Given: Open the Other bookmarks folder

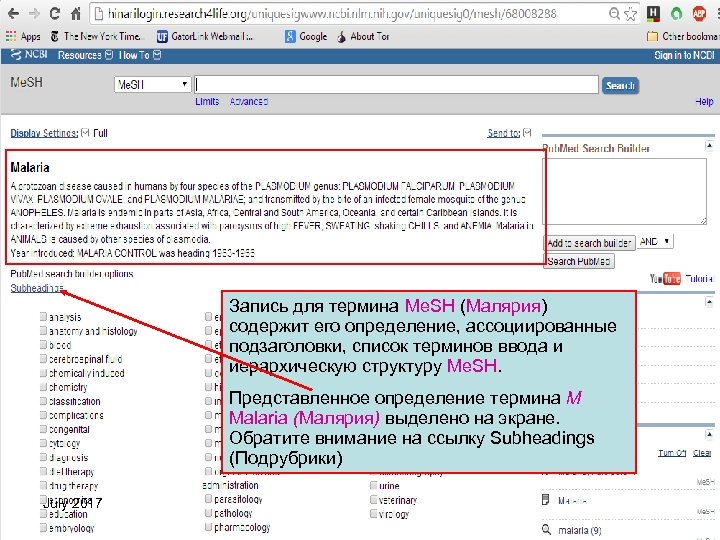Looking at the screenshot, I should (x=682, y=36).
